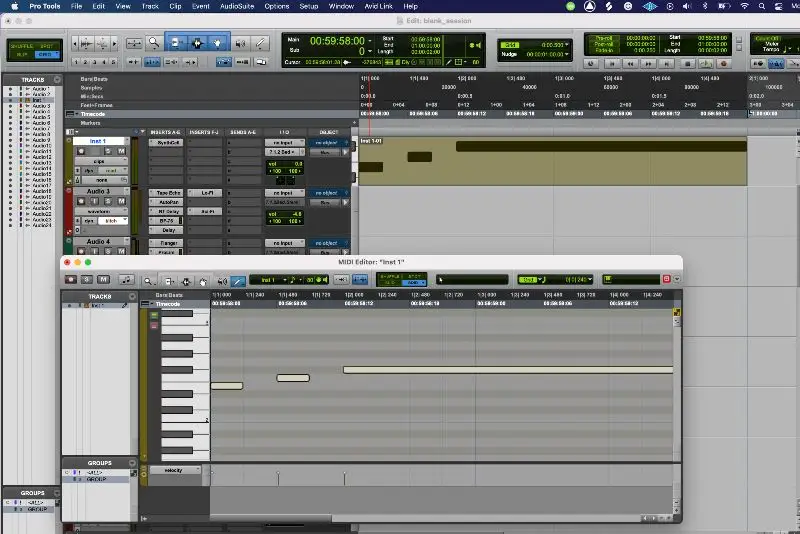Select the Scrubber speaker tool in Edit toolbar
The image size is (800, 534).
[x=240, y=43]
